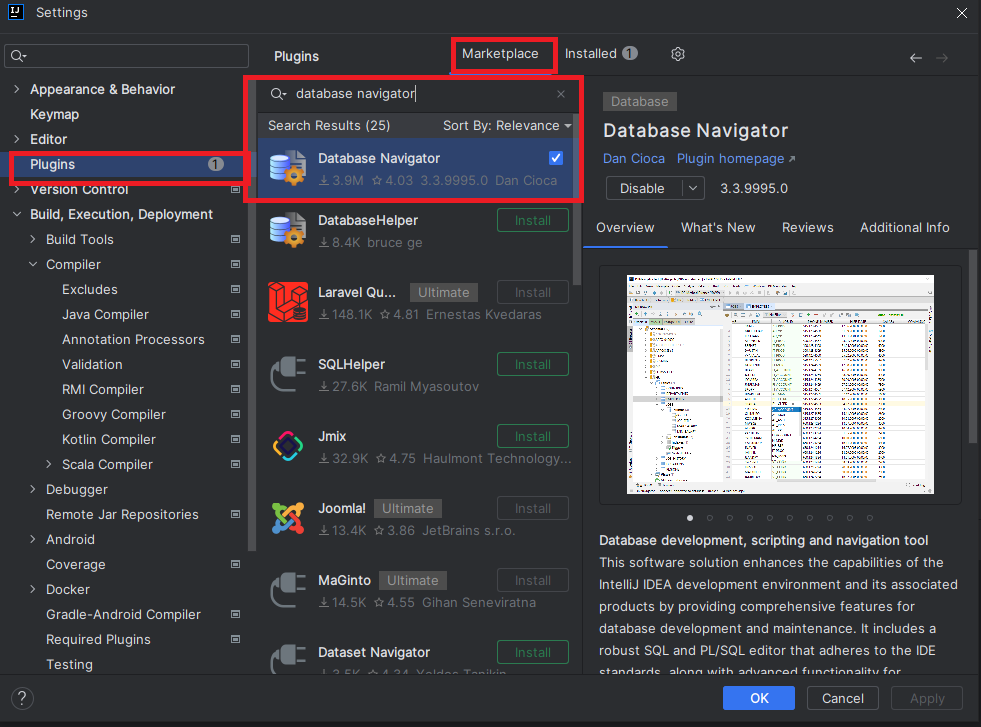Expand Appearance & Behavior settings
The image size is (981, 727).
[x=17, y=89]
